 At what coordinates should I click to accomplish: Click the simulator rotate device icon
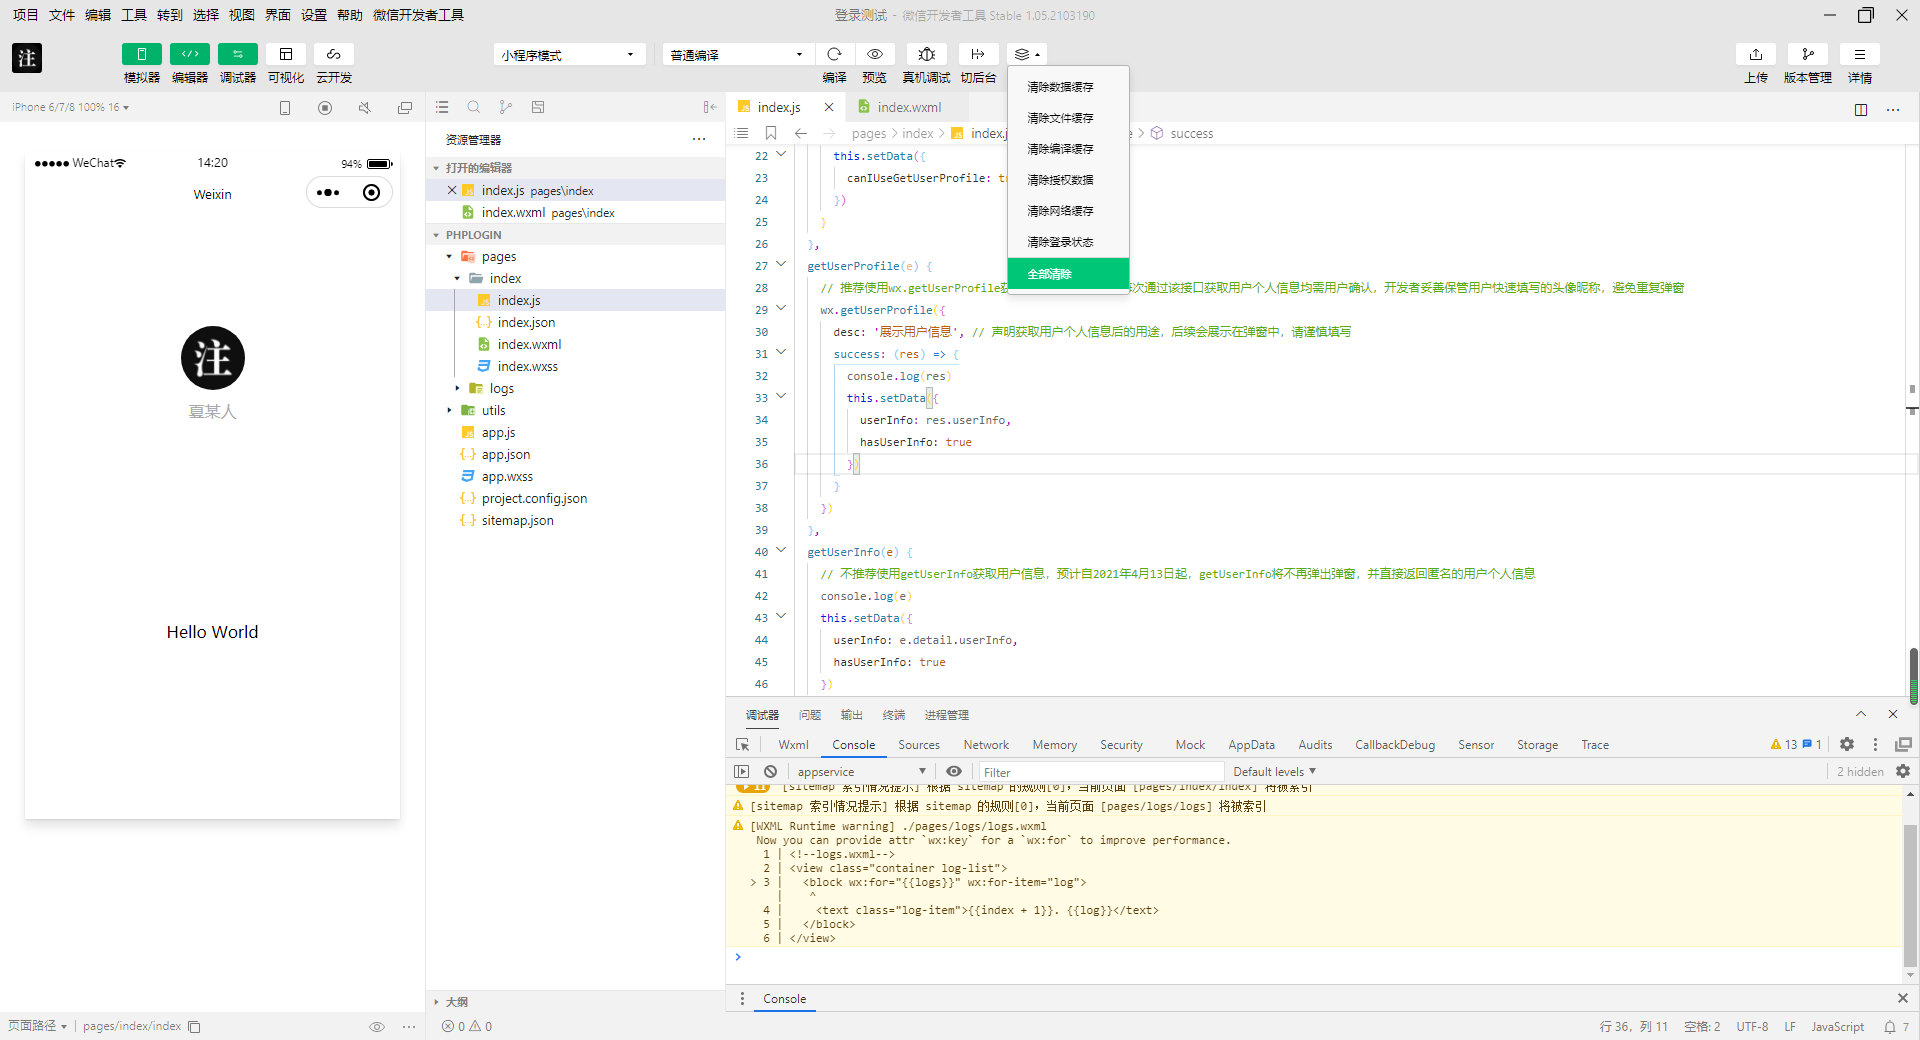[x=285, y=108]
